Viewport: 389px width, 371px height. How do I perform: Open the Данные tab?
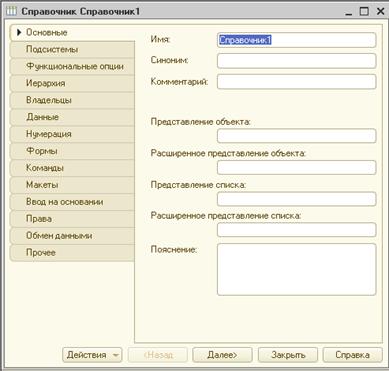[72, 117]
